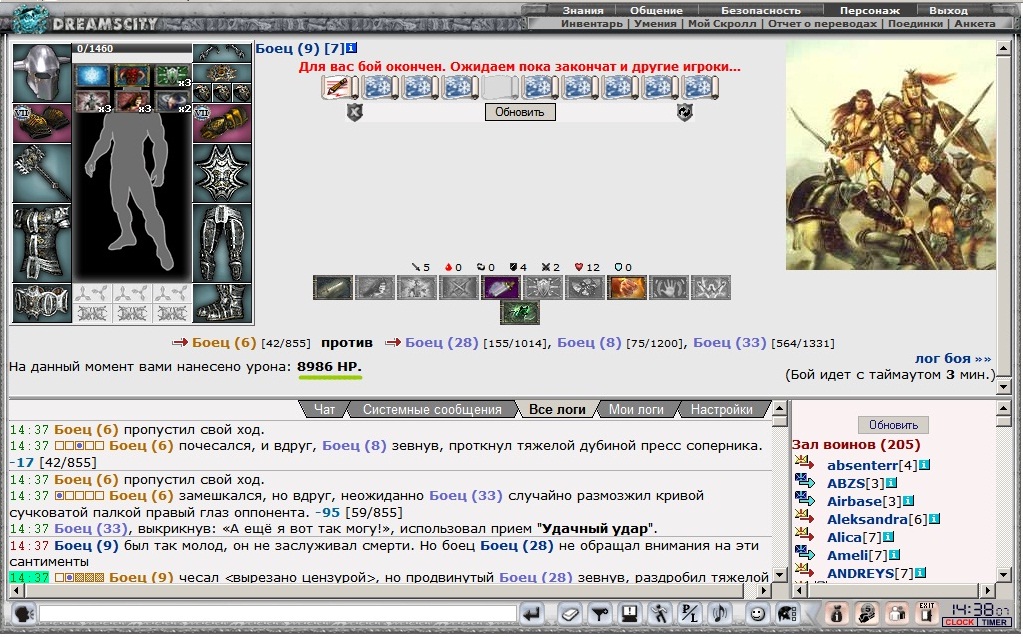Click the info icon beside Боец (9) [7]
The height and width of the screenshot is (637, 1023).
352,48
